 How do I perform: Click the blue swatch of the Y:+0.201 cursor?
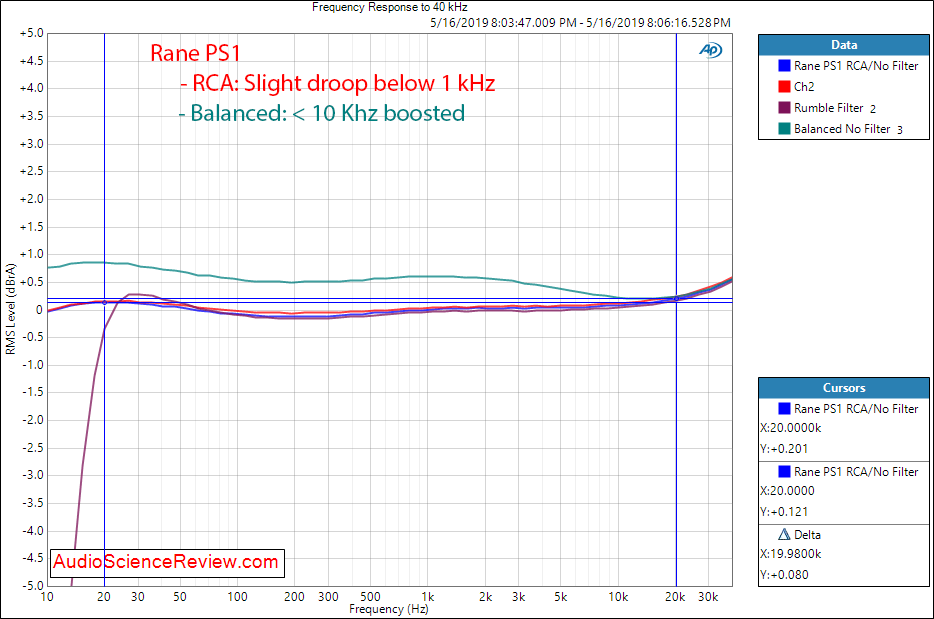coord(784,409)
